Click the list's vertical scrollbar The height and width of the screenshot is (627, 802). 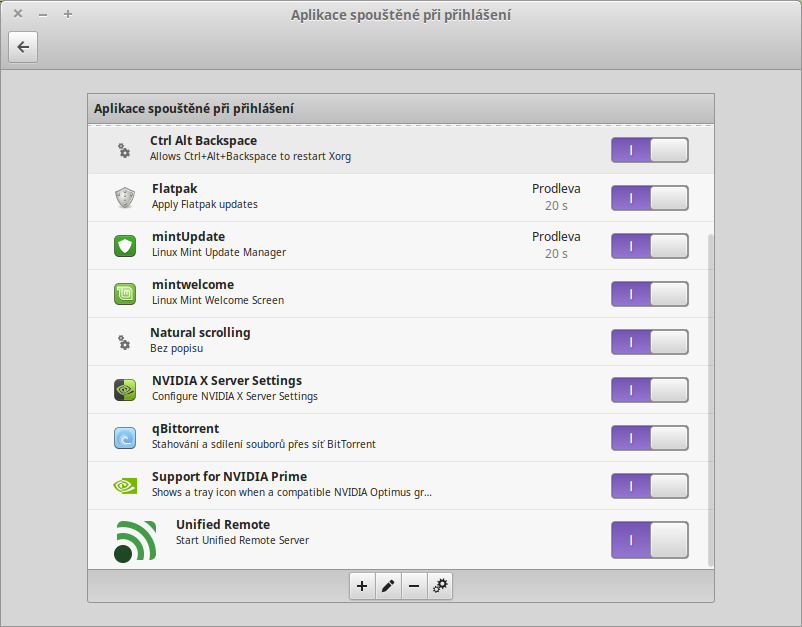click(710, 400)
